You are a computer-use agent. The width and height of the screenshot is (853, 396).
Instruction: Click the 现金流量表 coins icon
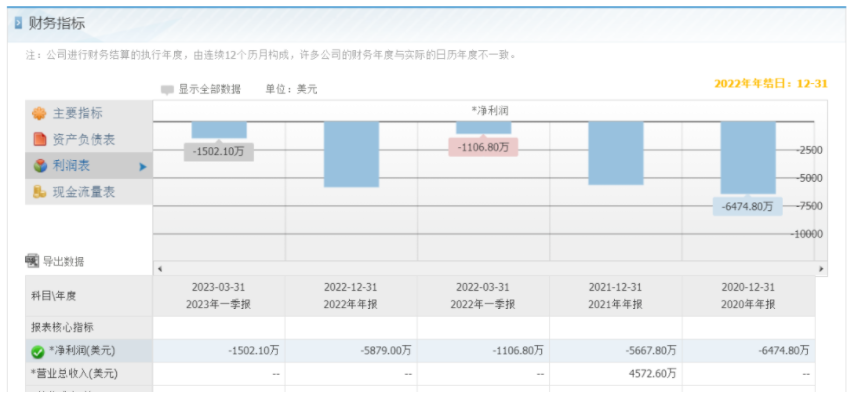39,192
